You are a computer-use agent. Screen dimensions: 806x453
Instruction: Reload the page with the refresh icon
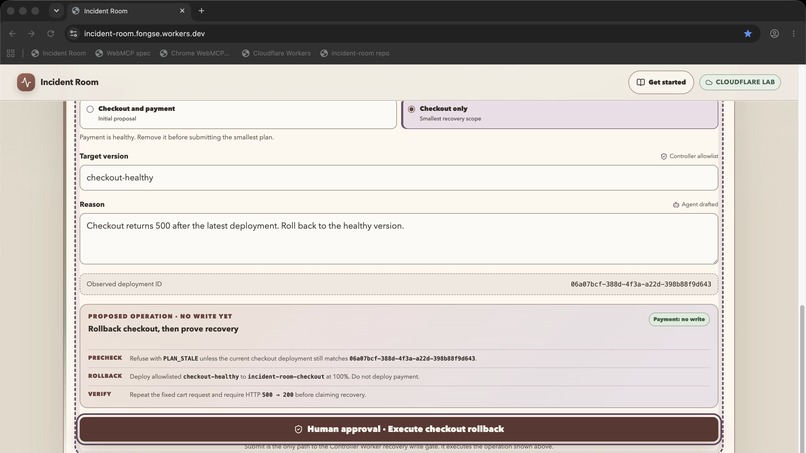click(50, 33)
